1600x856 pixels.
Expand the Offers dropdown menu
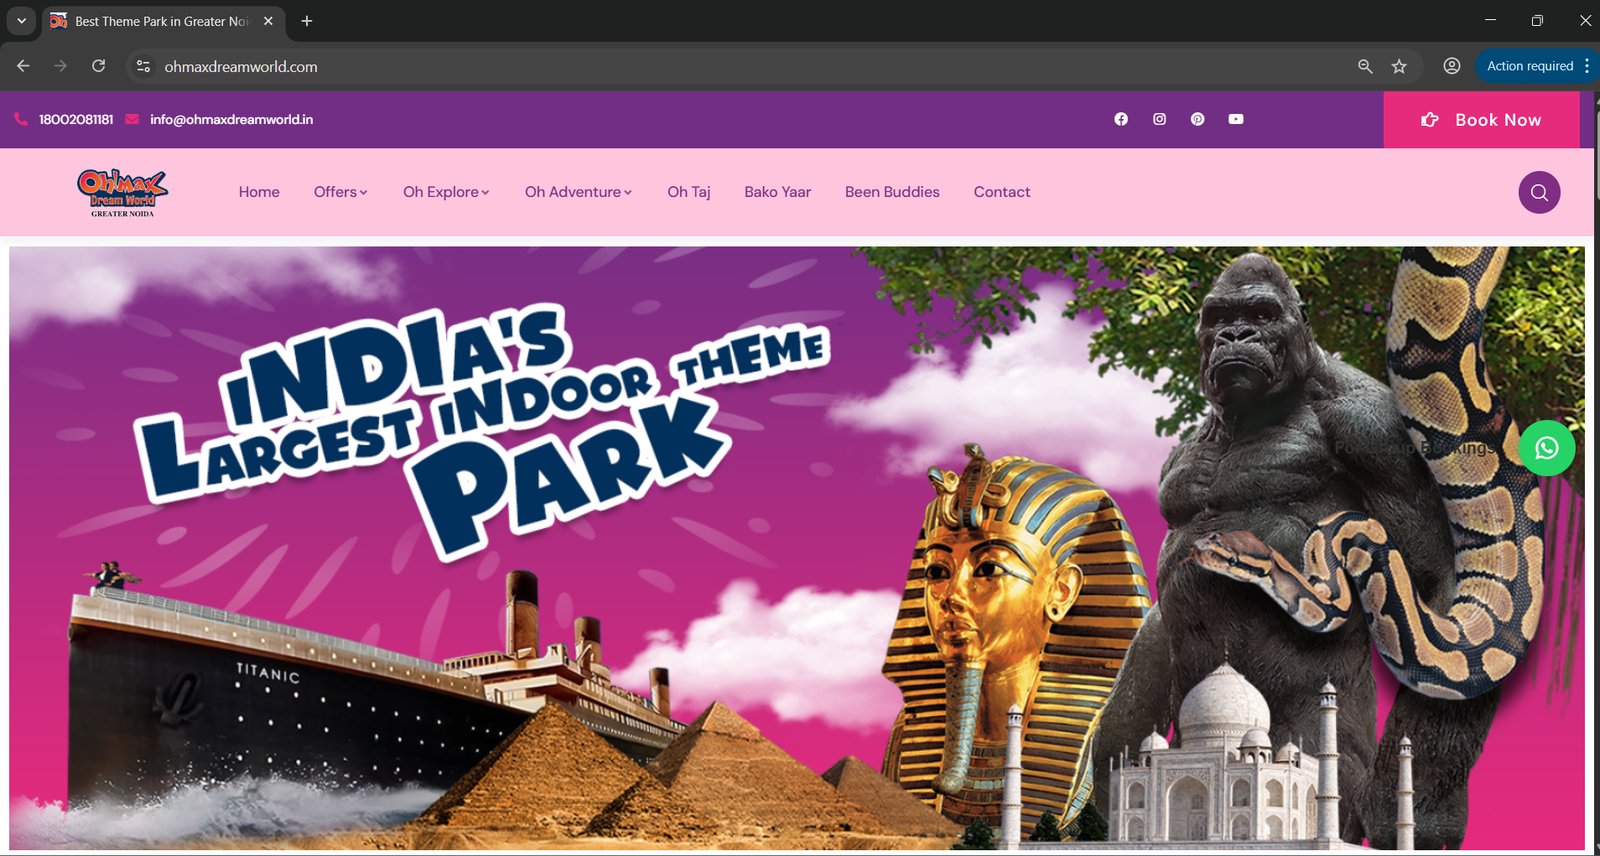click(340, 192)
